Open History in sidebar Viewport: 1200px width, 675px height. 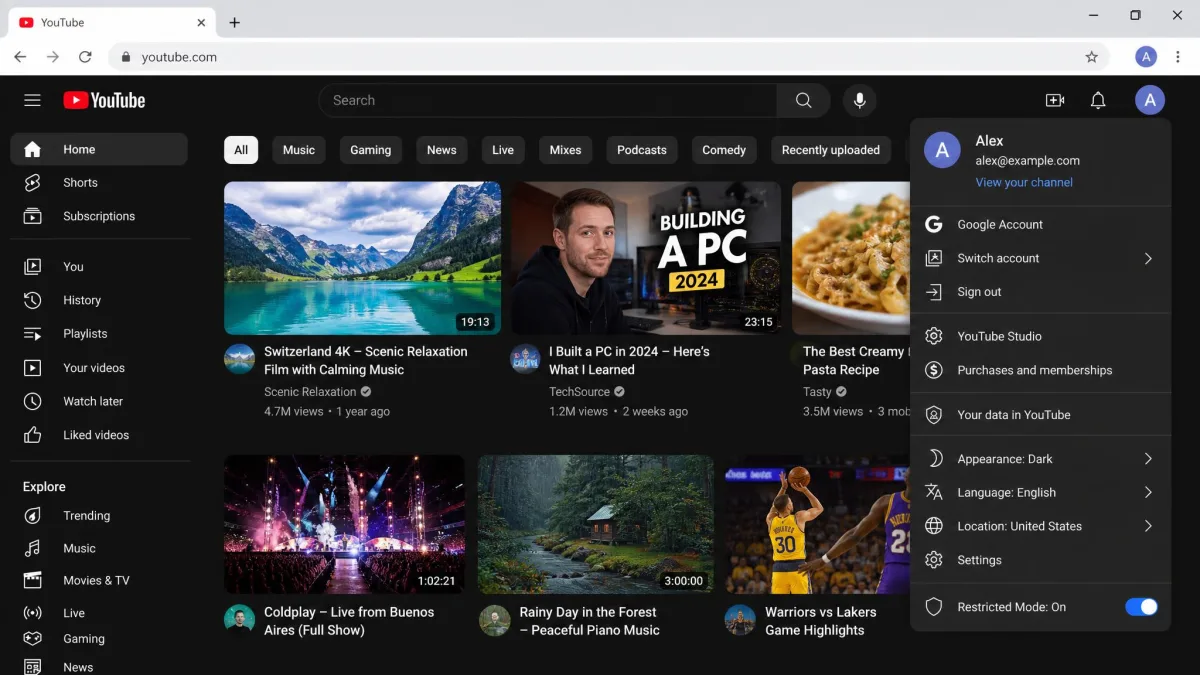click(x=99, y=300)
